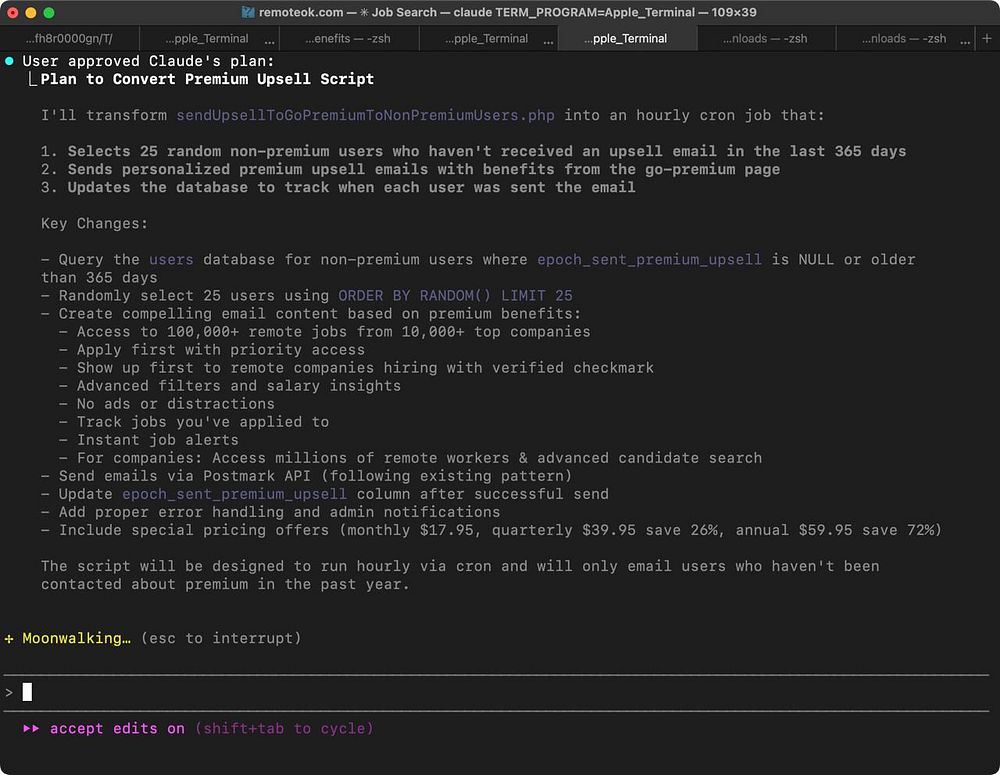The width and height of the screenshot is (1000, 775).
Task: Toggle the accept edits on mode indicator
Action: pos(117,729)
